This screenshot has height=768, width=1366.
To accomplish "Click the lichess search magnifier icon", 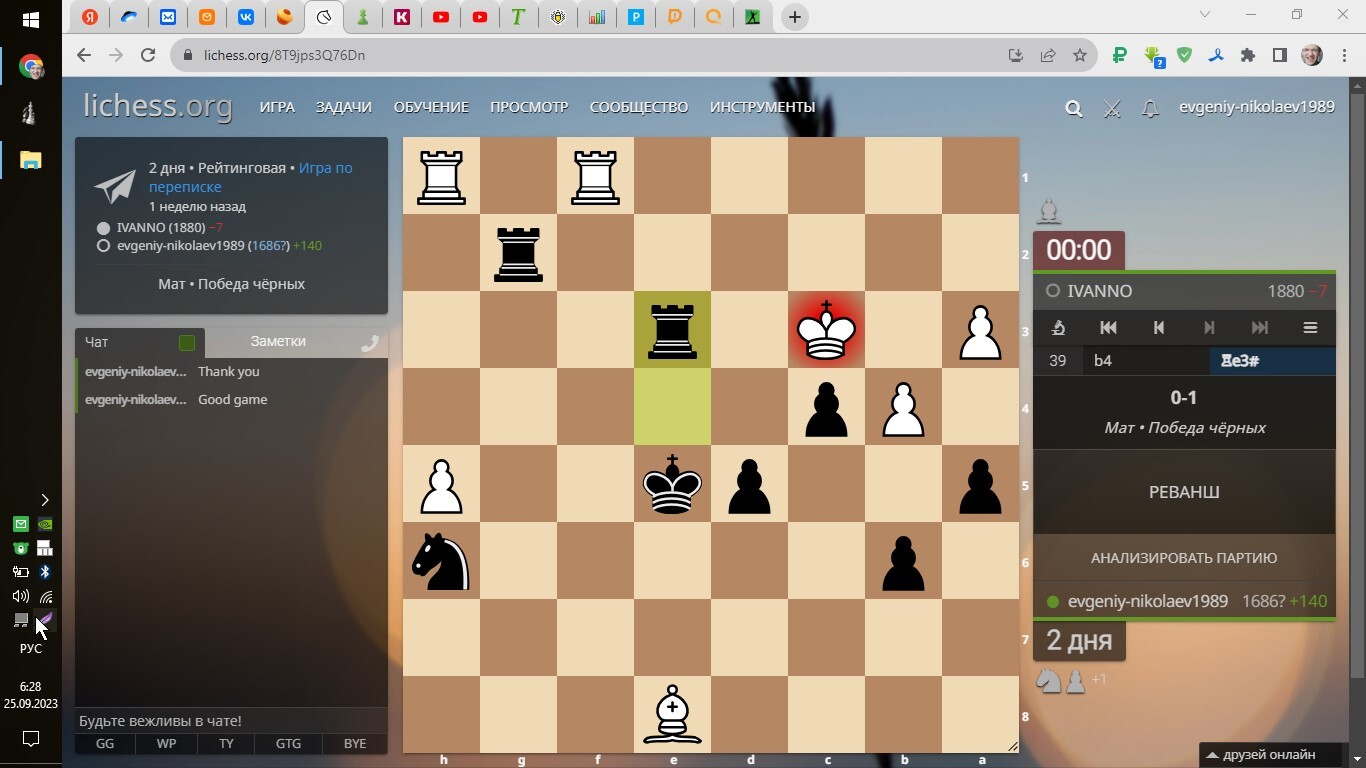I will [1074, 109].
